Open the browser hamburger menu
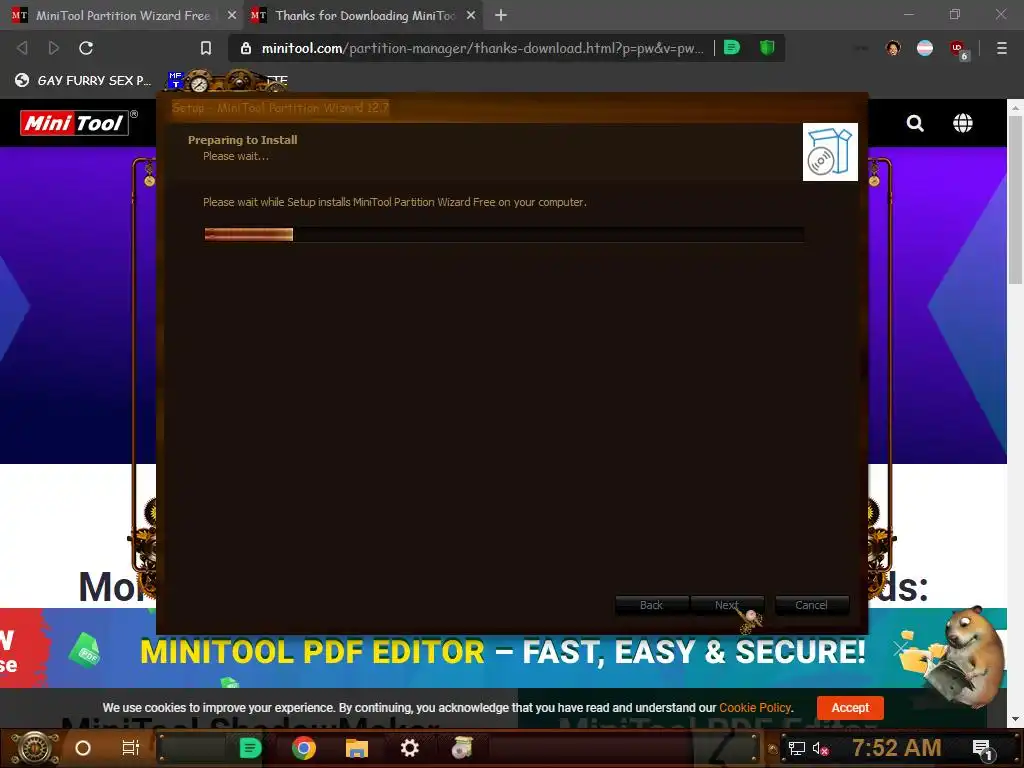Image resolution: width=1024 pixels, height=768 pixels. pos(1002,48)
